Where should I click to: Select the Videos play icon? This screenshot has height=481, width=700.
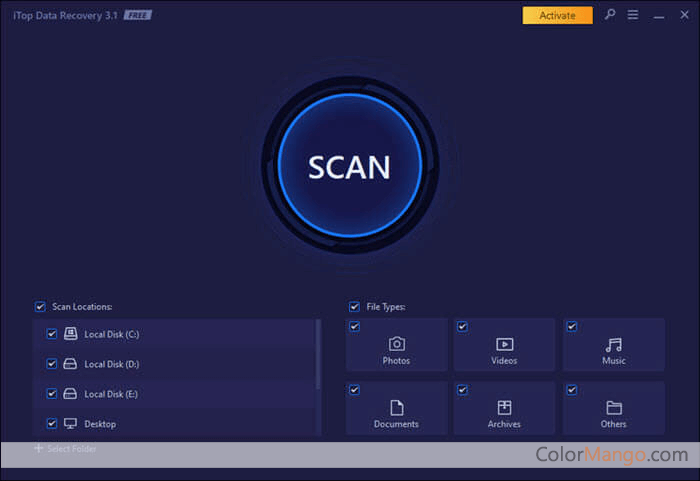pos(504,344)
